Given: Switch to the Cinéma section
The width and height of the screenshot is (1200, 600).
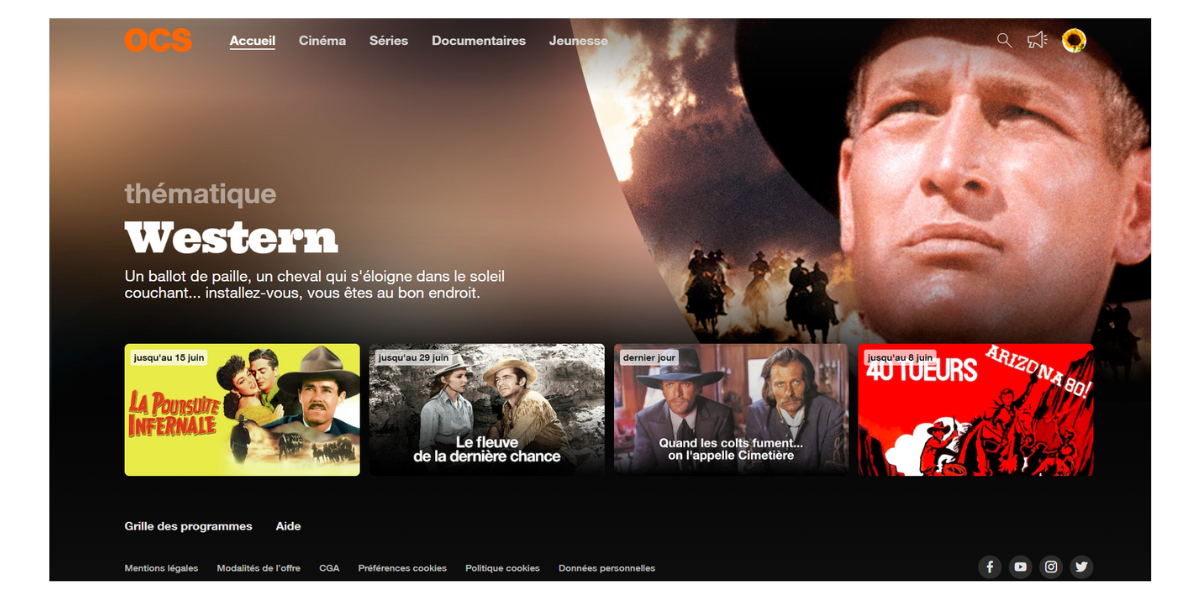Looking at the screenshot, I should (x=322, y=41).
